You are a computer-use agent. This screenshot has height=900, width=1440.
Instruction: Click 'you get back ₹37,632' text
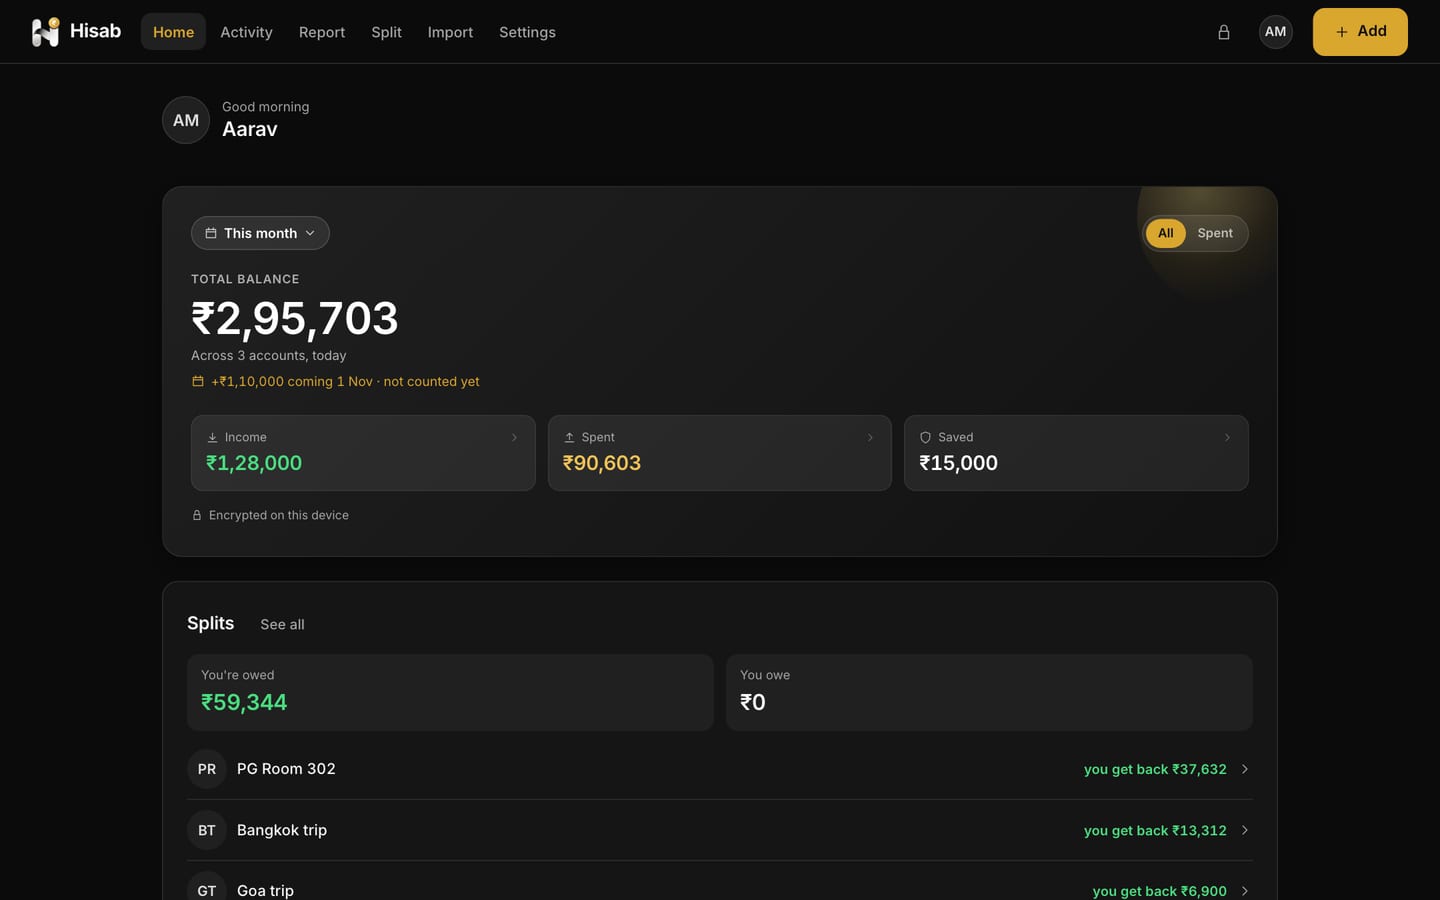tap(1155, 769)
